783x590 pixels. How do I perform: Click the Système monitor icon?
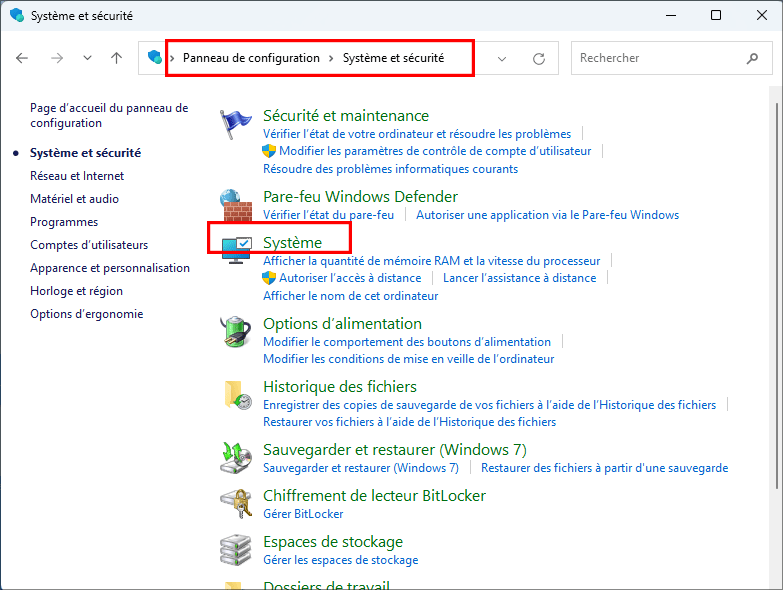point(236,250)
